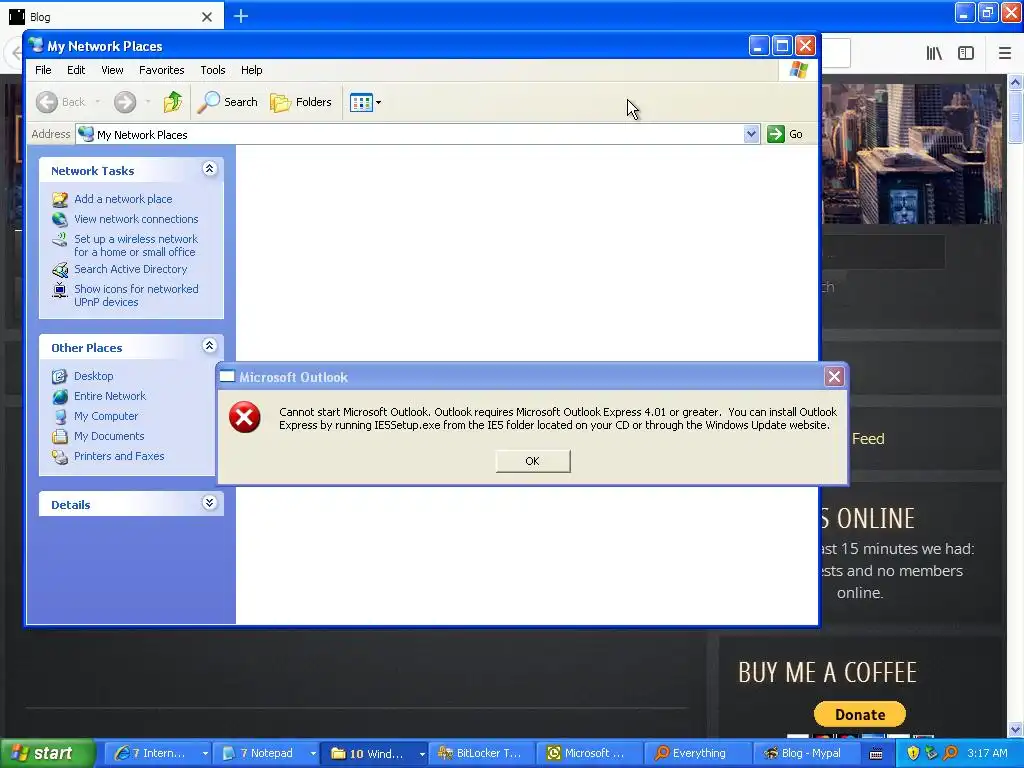Click Search Active Directory link

pos(131,269)
